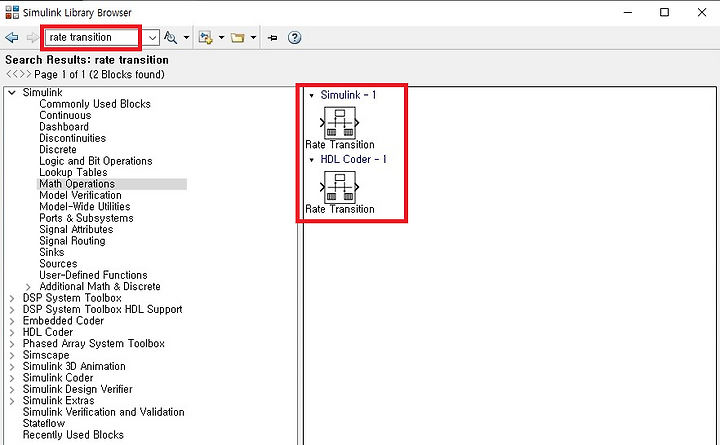Click the back navigation arrow
The height and width of the screenshot is (445, 720).
click(12, 38)
